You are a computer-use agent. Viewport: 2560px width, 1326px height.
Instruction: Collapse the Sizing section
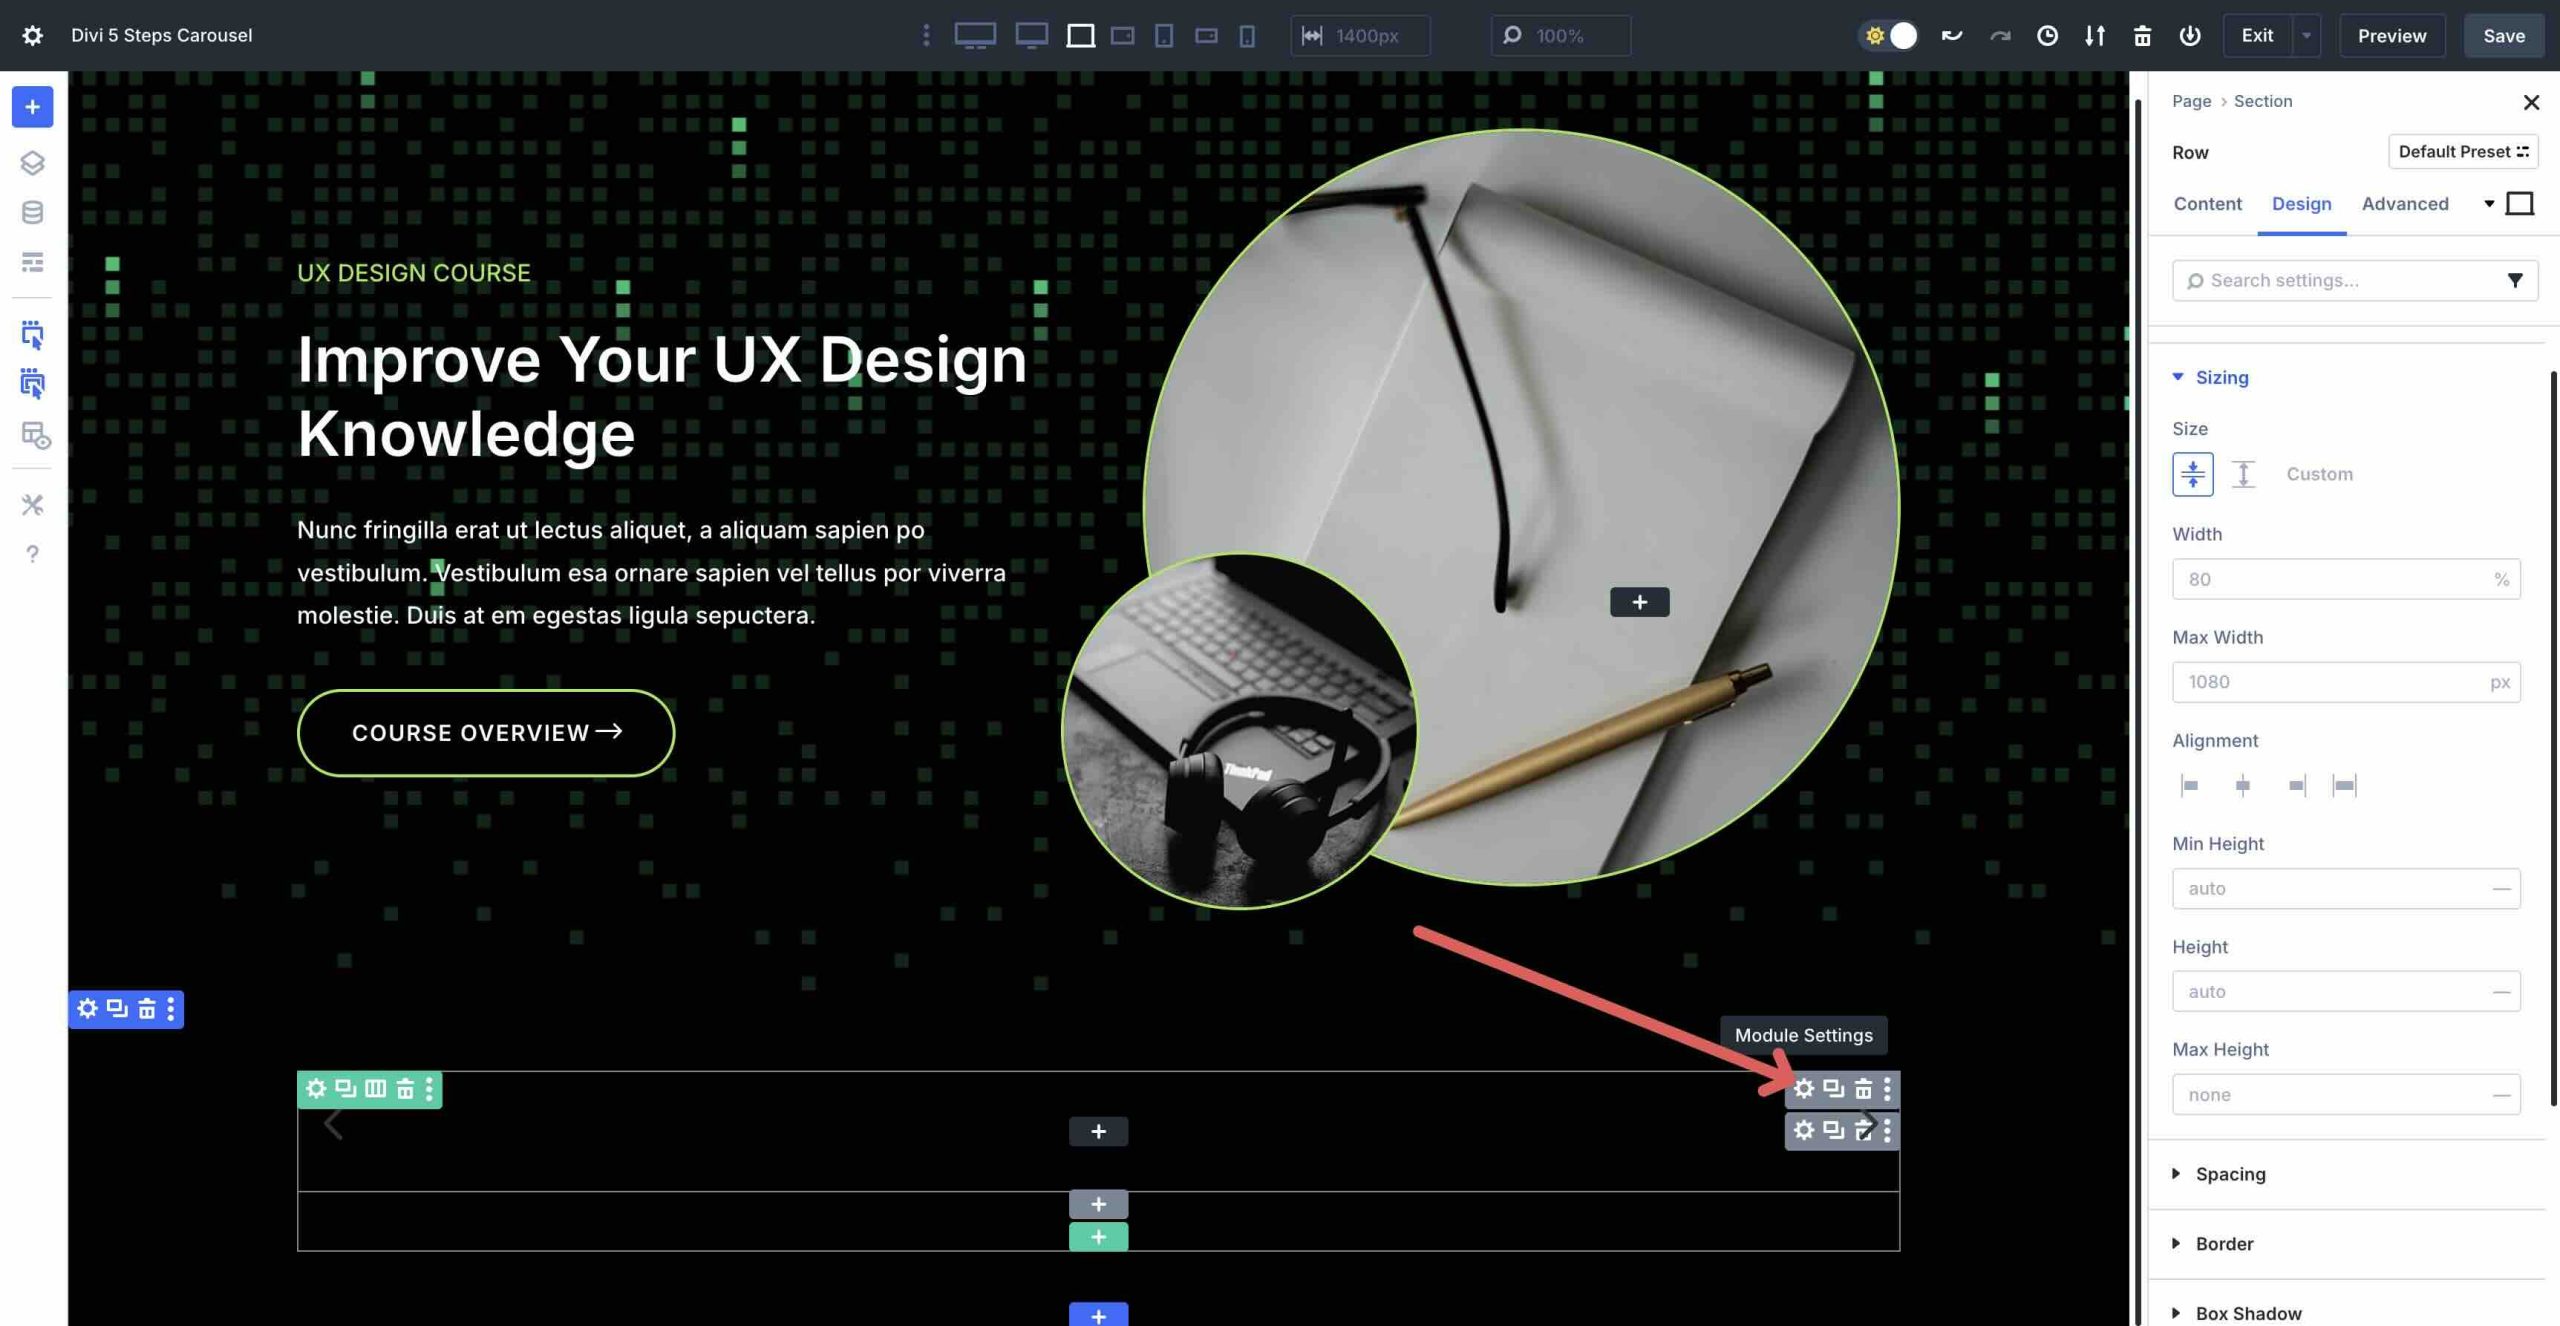(2221, 377)
